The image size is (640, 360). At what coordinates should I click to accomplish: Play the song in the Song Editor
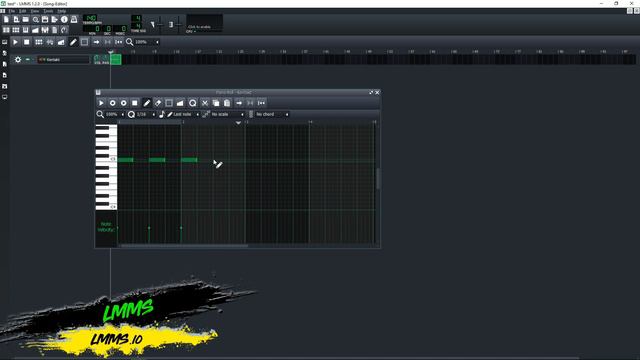pos(16,42)
